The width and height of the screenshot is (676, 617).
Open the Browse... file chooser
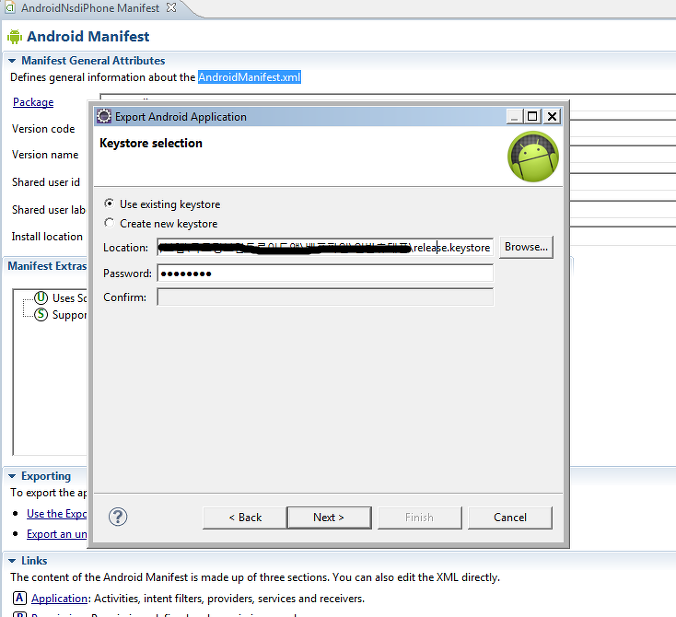coord(526,247)
